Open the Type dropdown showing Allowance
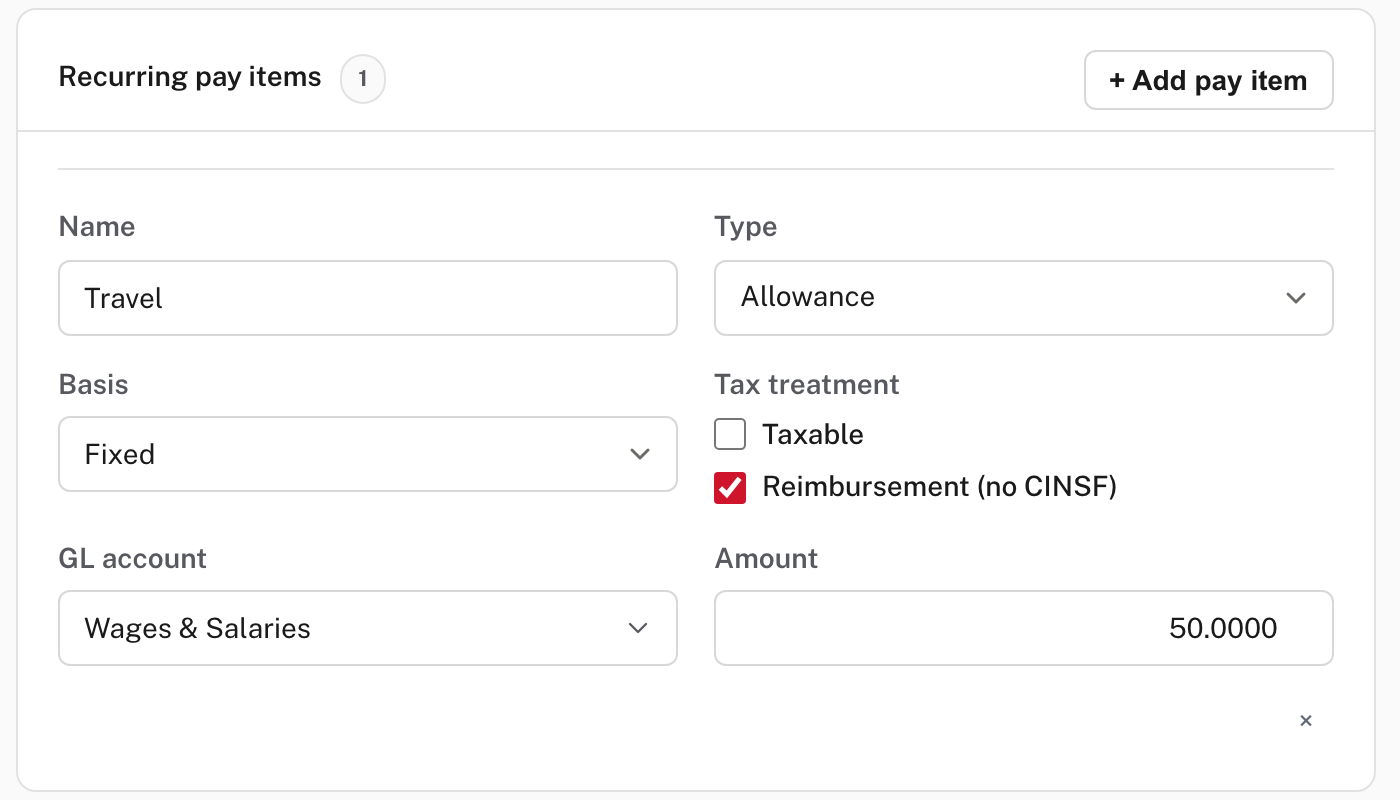This screenshot has height=800, width=1400. tap(1023, 298)
